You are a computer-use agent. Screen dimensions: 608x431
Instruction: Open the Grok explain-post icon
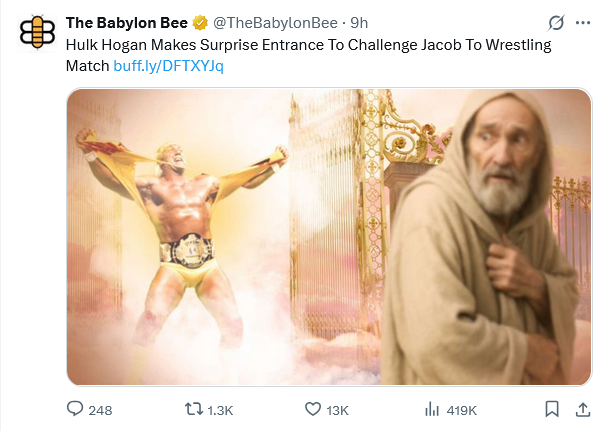557,23
